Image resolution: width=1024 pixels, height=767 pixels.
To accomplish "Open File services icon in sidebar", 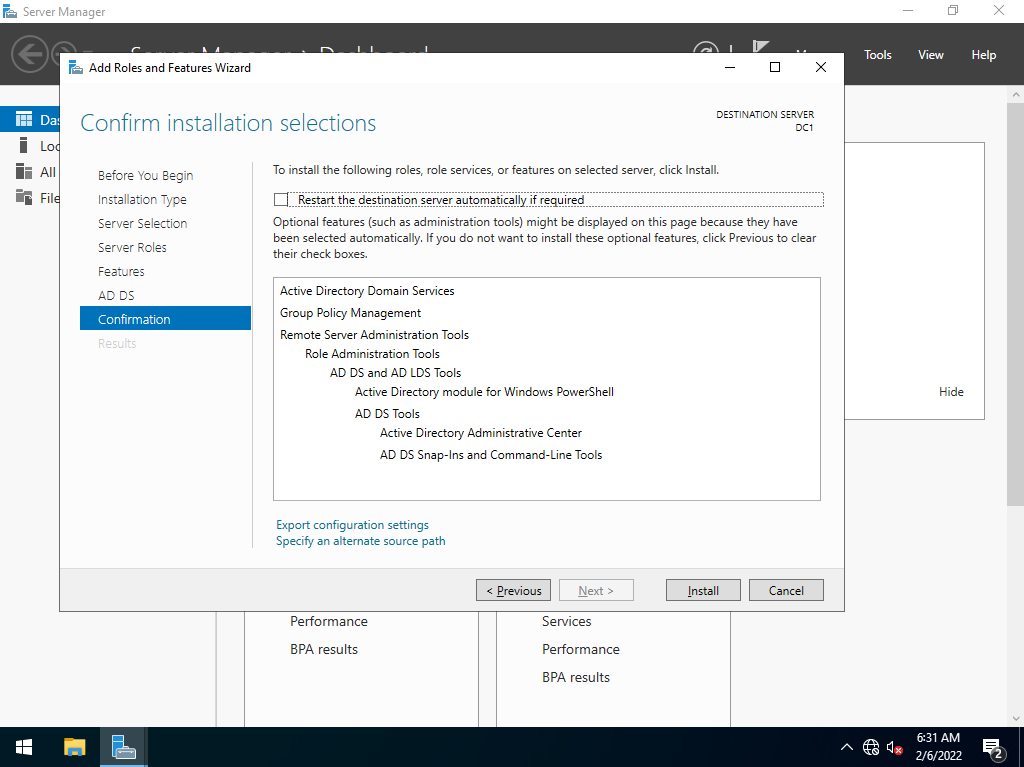I will click(24, 197).
